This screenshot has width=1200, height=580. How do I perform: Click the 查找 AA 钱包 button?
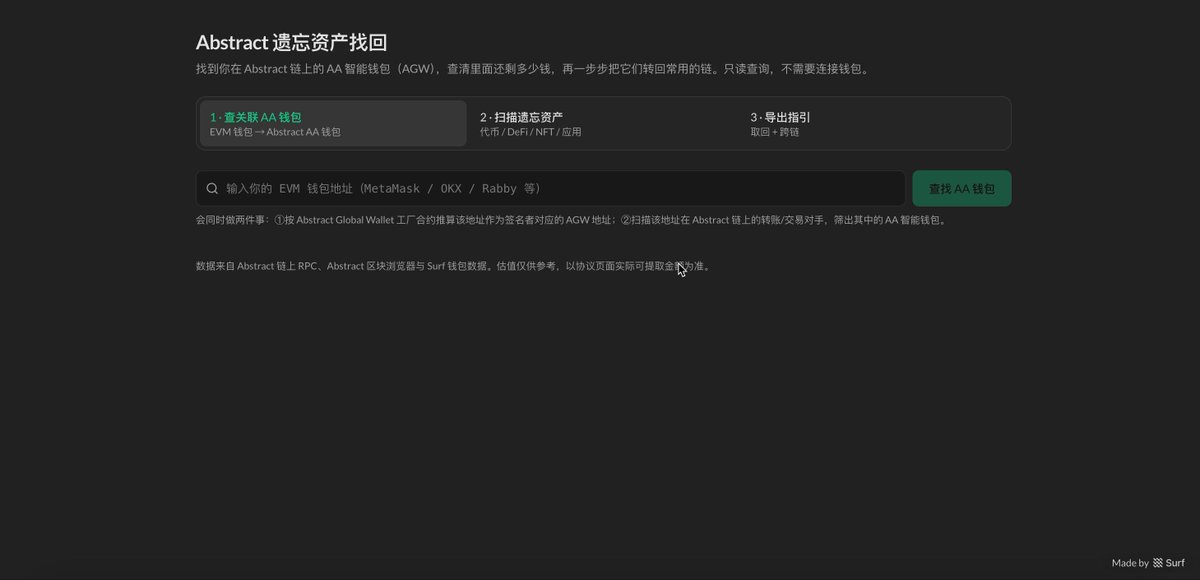(962, 188)
